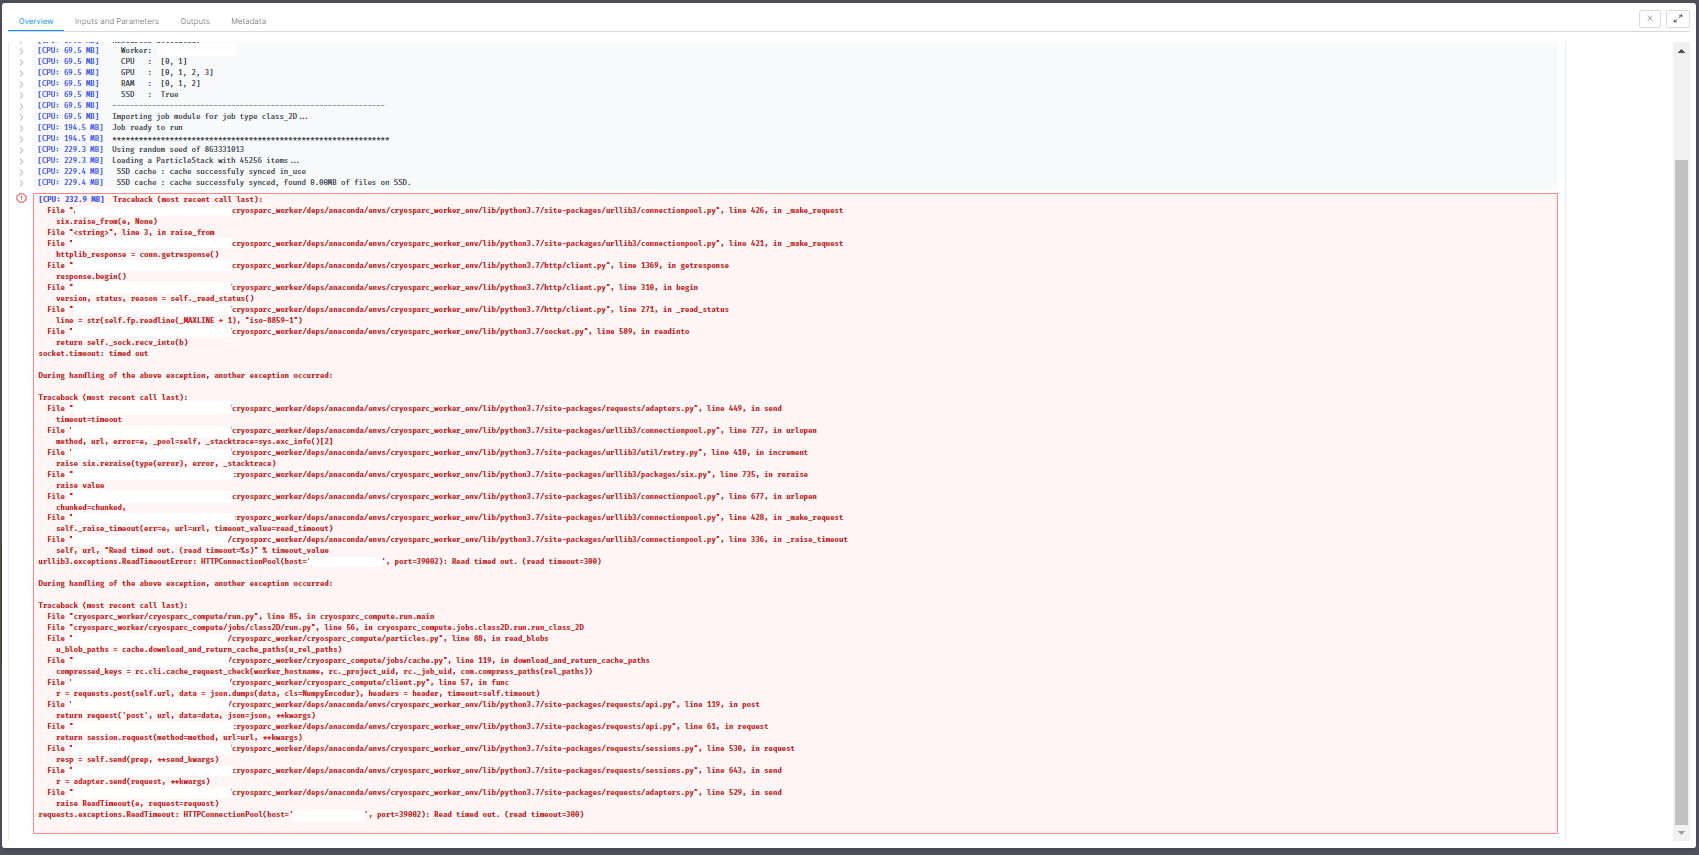Expand the 'cache successfuly synced in_use' entry

21,172
